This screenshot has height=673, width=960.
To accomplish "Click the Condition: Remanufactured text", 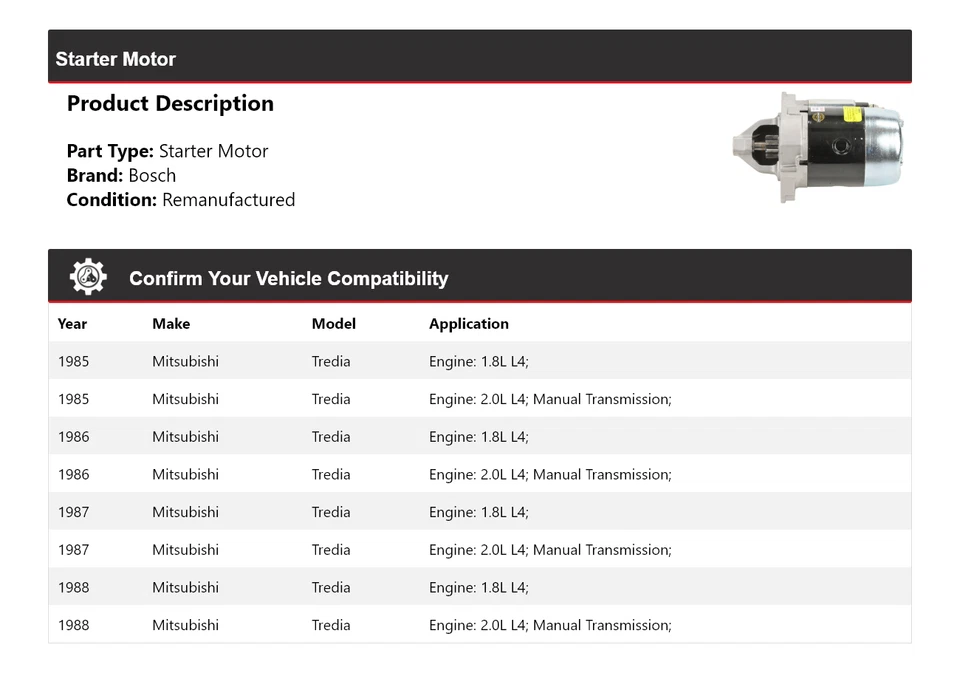I will pyautogui.click(x=180, y=200).
